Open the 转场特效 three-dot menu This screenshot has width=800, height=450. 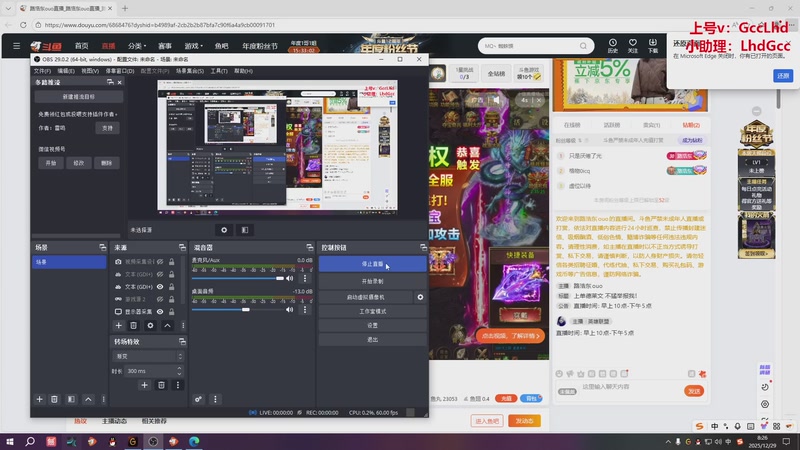click(178, 385)
